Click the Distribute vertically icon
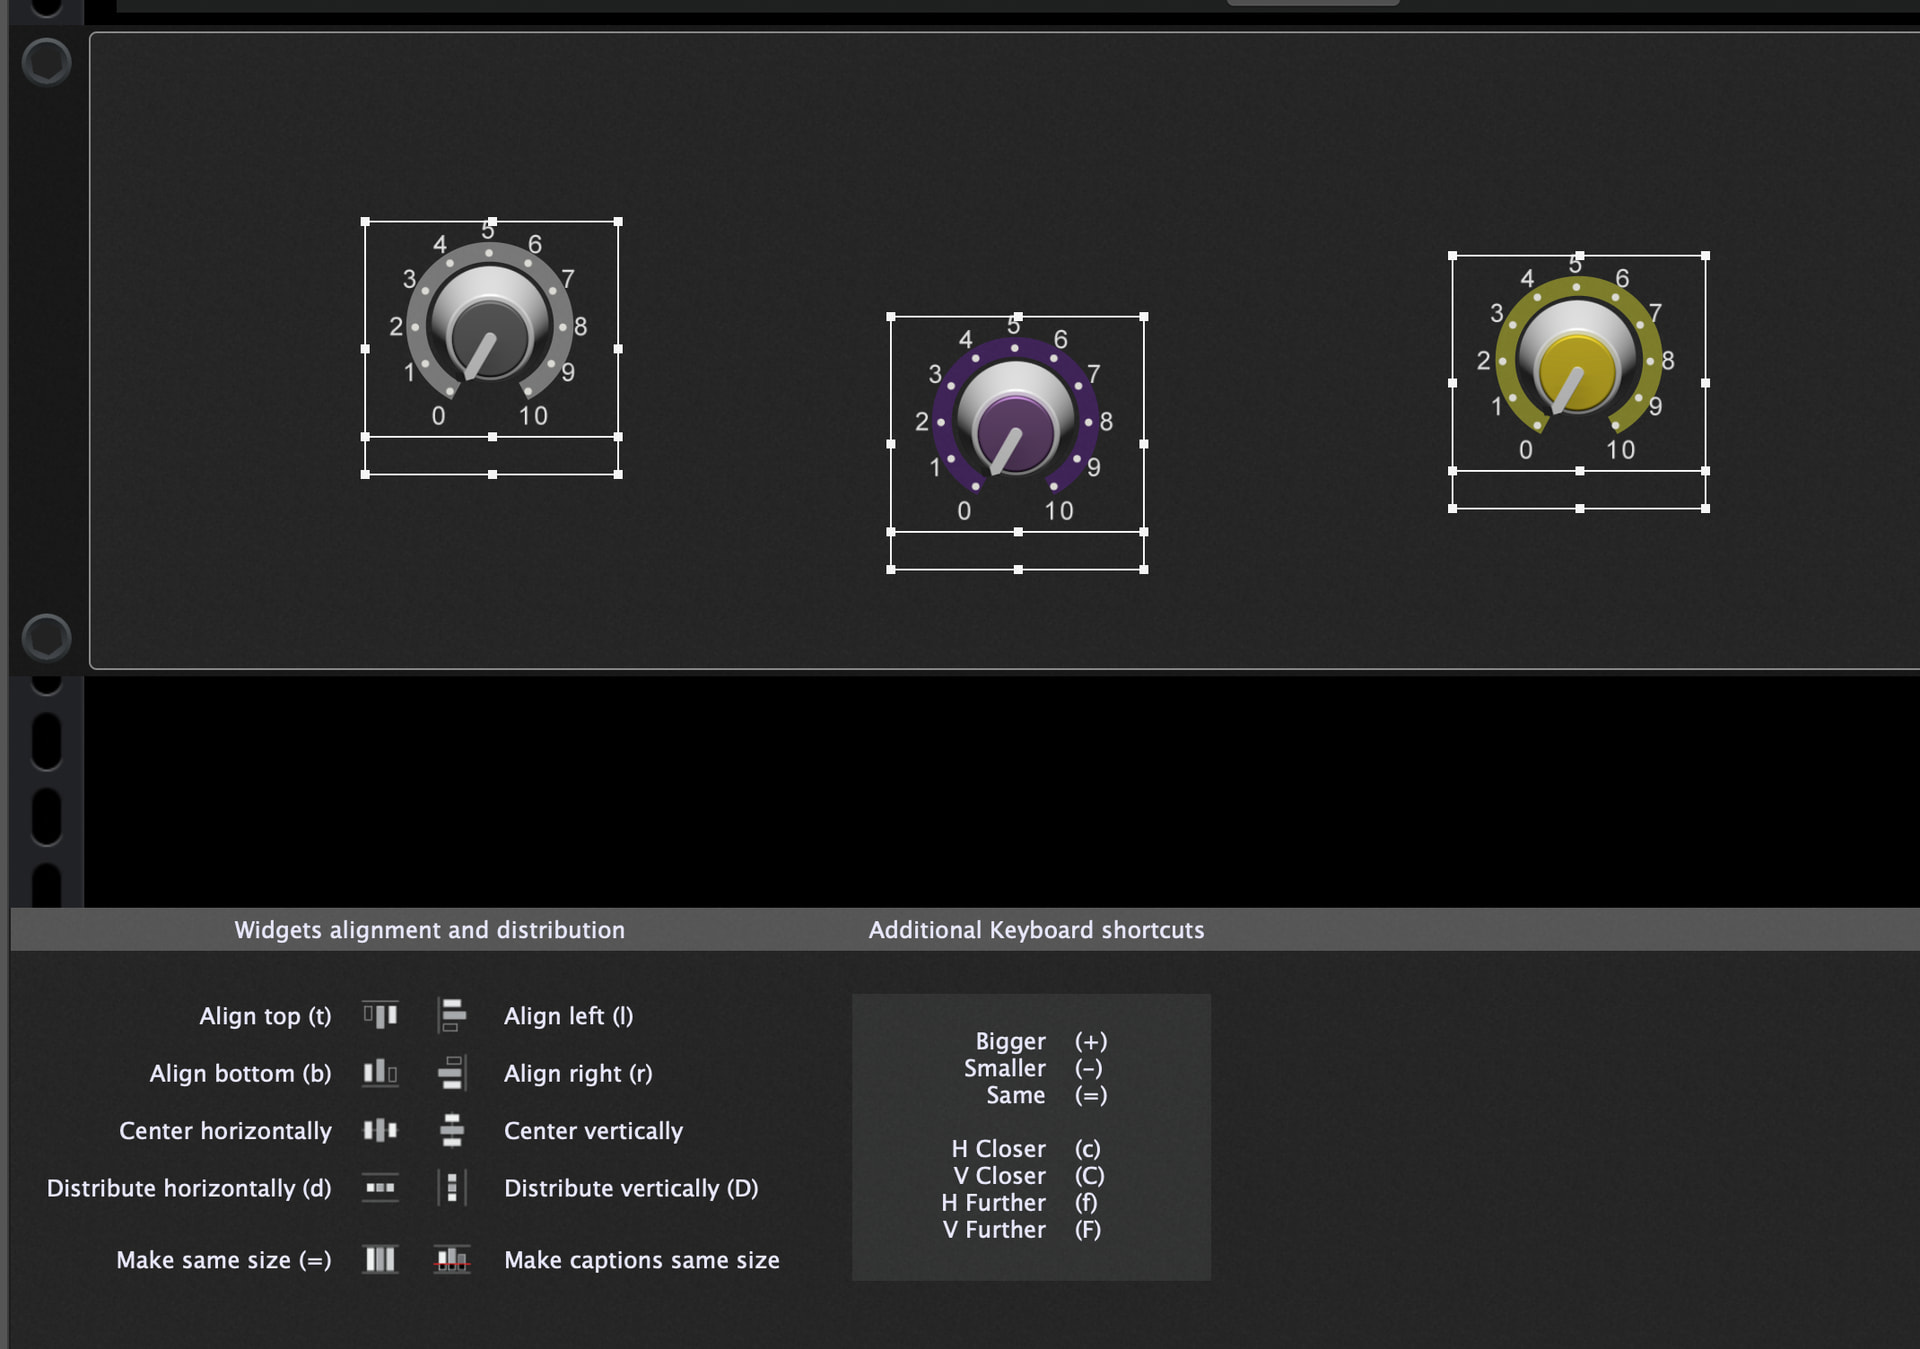The height and width of the screenshot is (1349, 1920). click(452, 1188)
